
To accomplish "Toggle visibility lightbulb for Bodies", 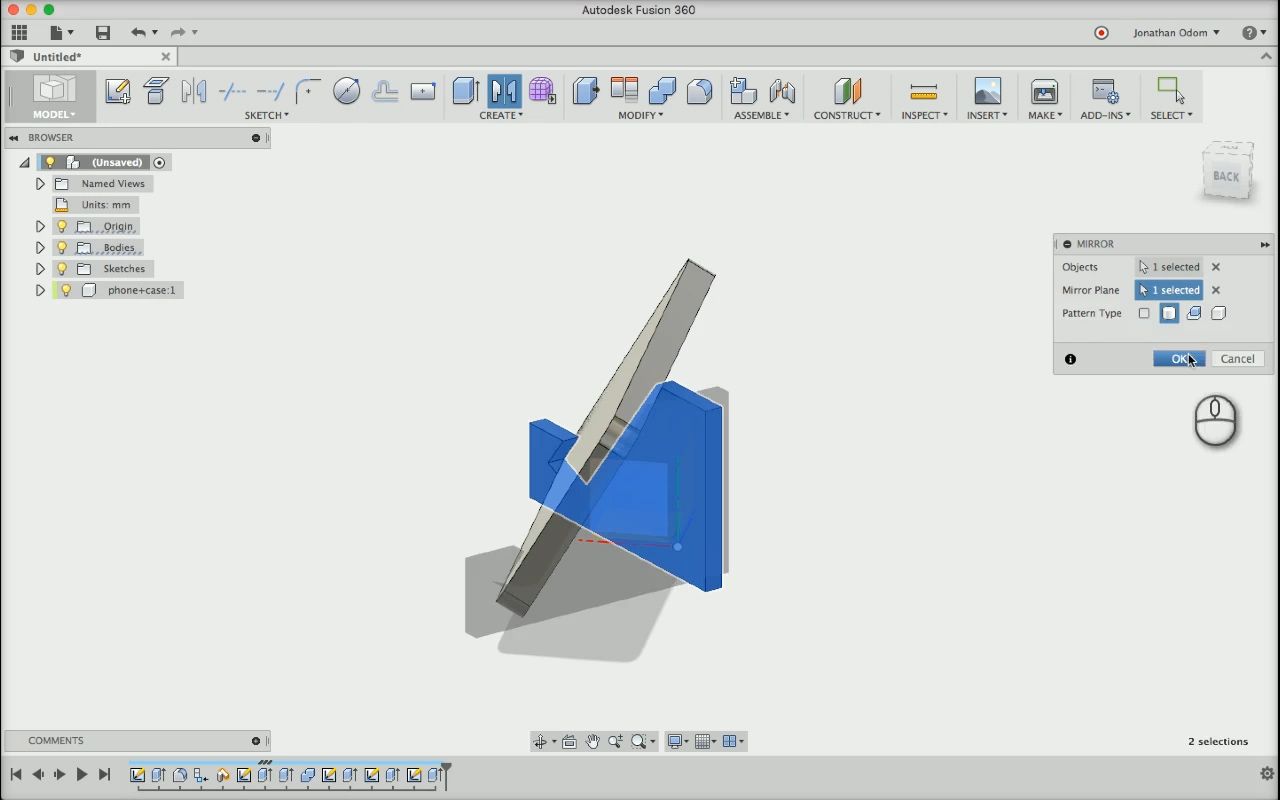I will click(x=62, y=247).
